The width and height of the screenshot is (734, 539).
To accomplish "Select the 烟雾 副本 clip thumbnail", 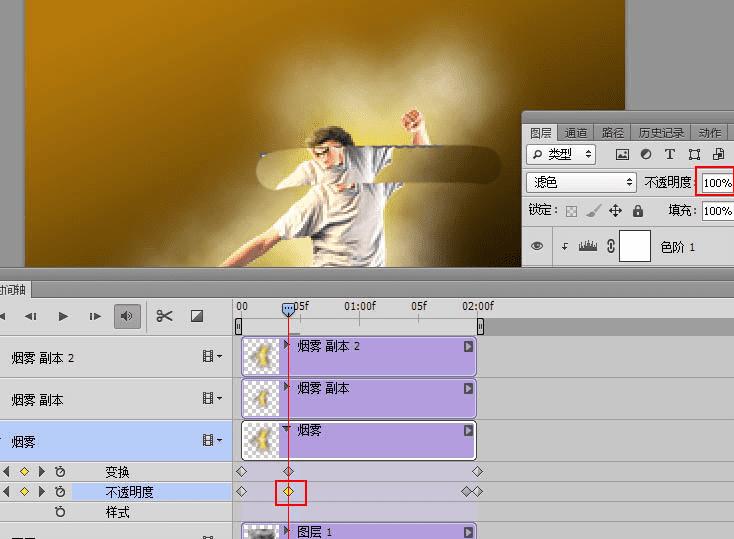I will point(261,399).
